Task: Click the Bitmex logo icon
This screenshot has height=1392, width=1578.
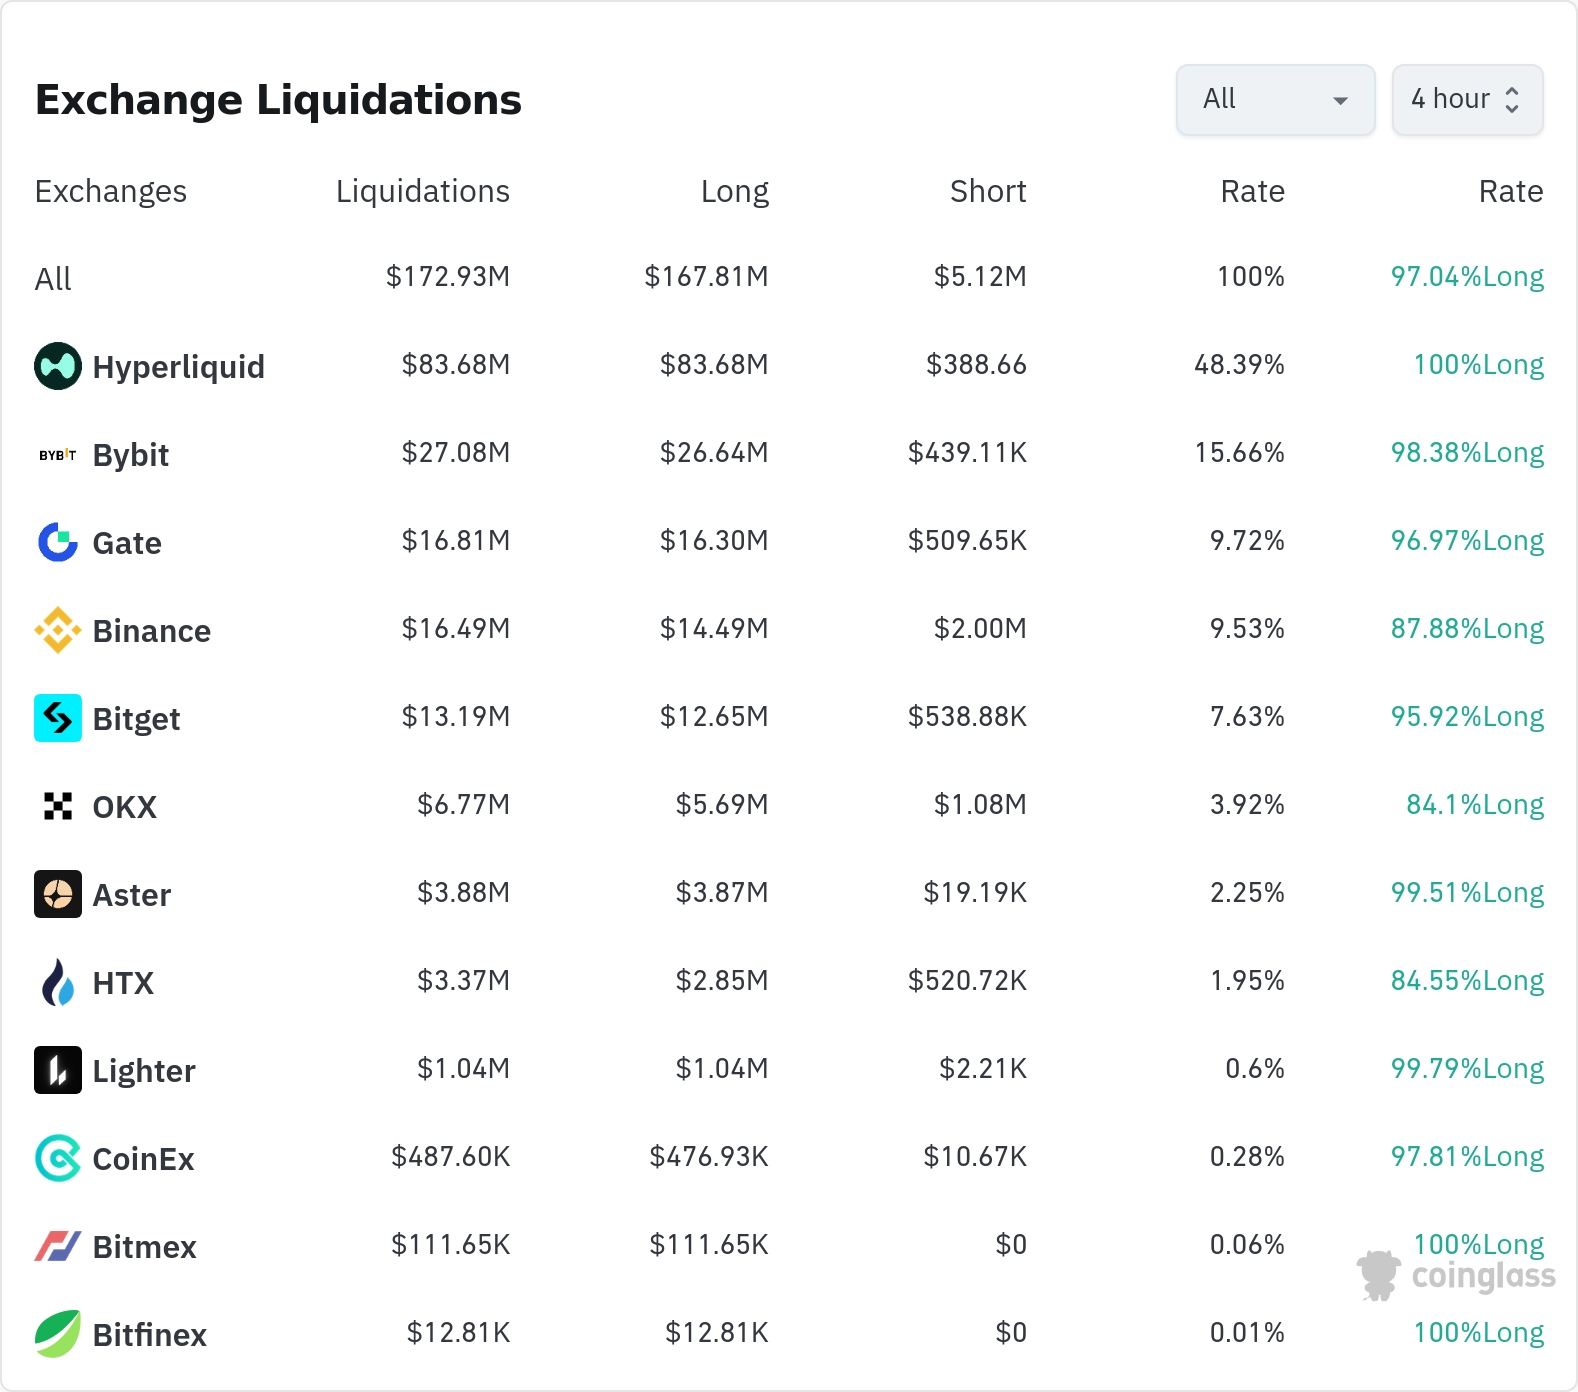Action: click(58, 1246)
